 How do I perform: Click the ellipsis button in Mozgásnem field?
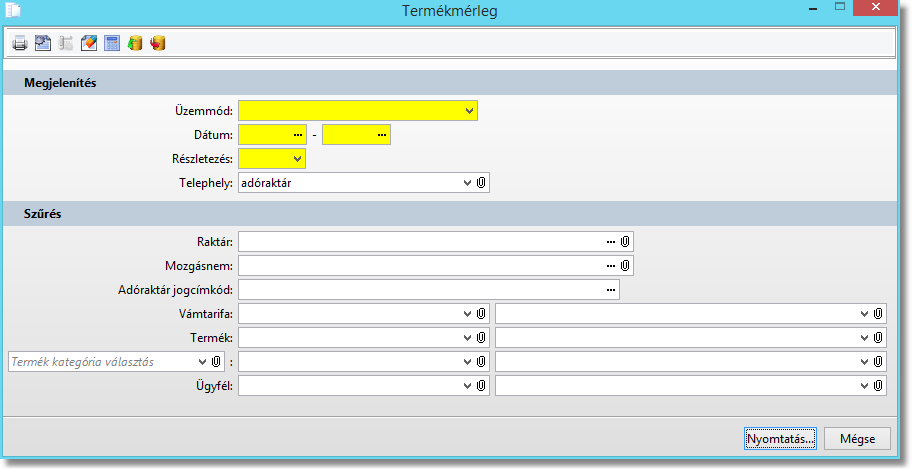coord(611,266)
